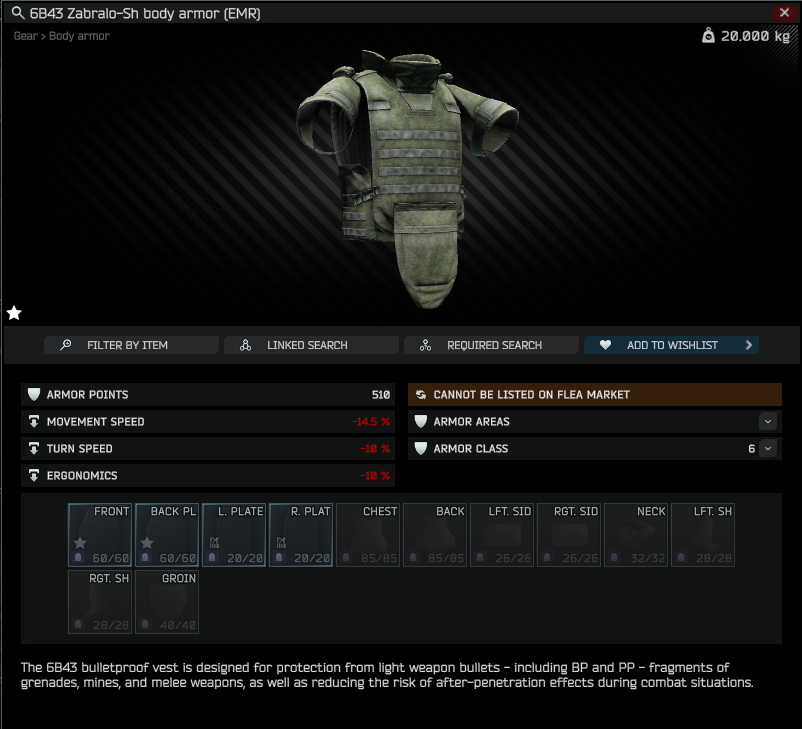Viewport: 802px width, 729px height.
Task: Expand wishlist arrow chevron
Action: (x=749, y=345)
